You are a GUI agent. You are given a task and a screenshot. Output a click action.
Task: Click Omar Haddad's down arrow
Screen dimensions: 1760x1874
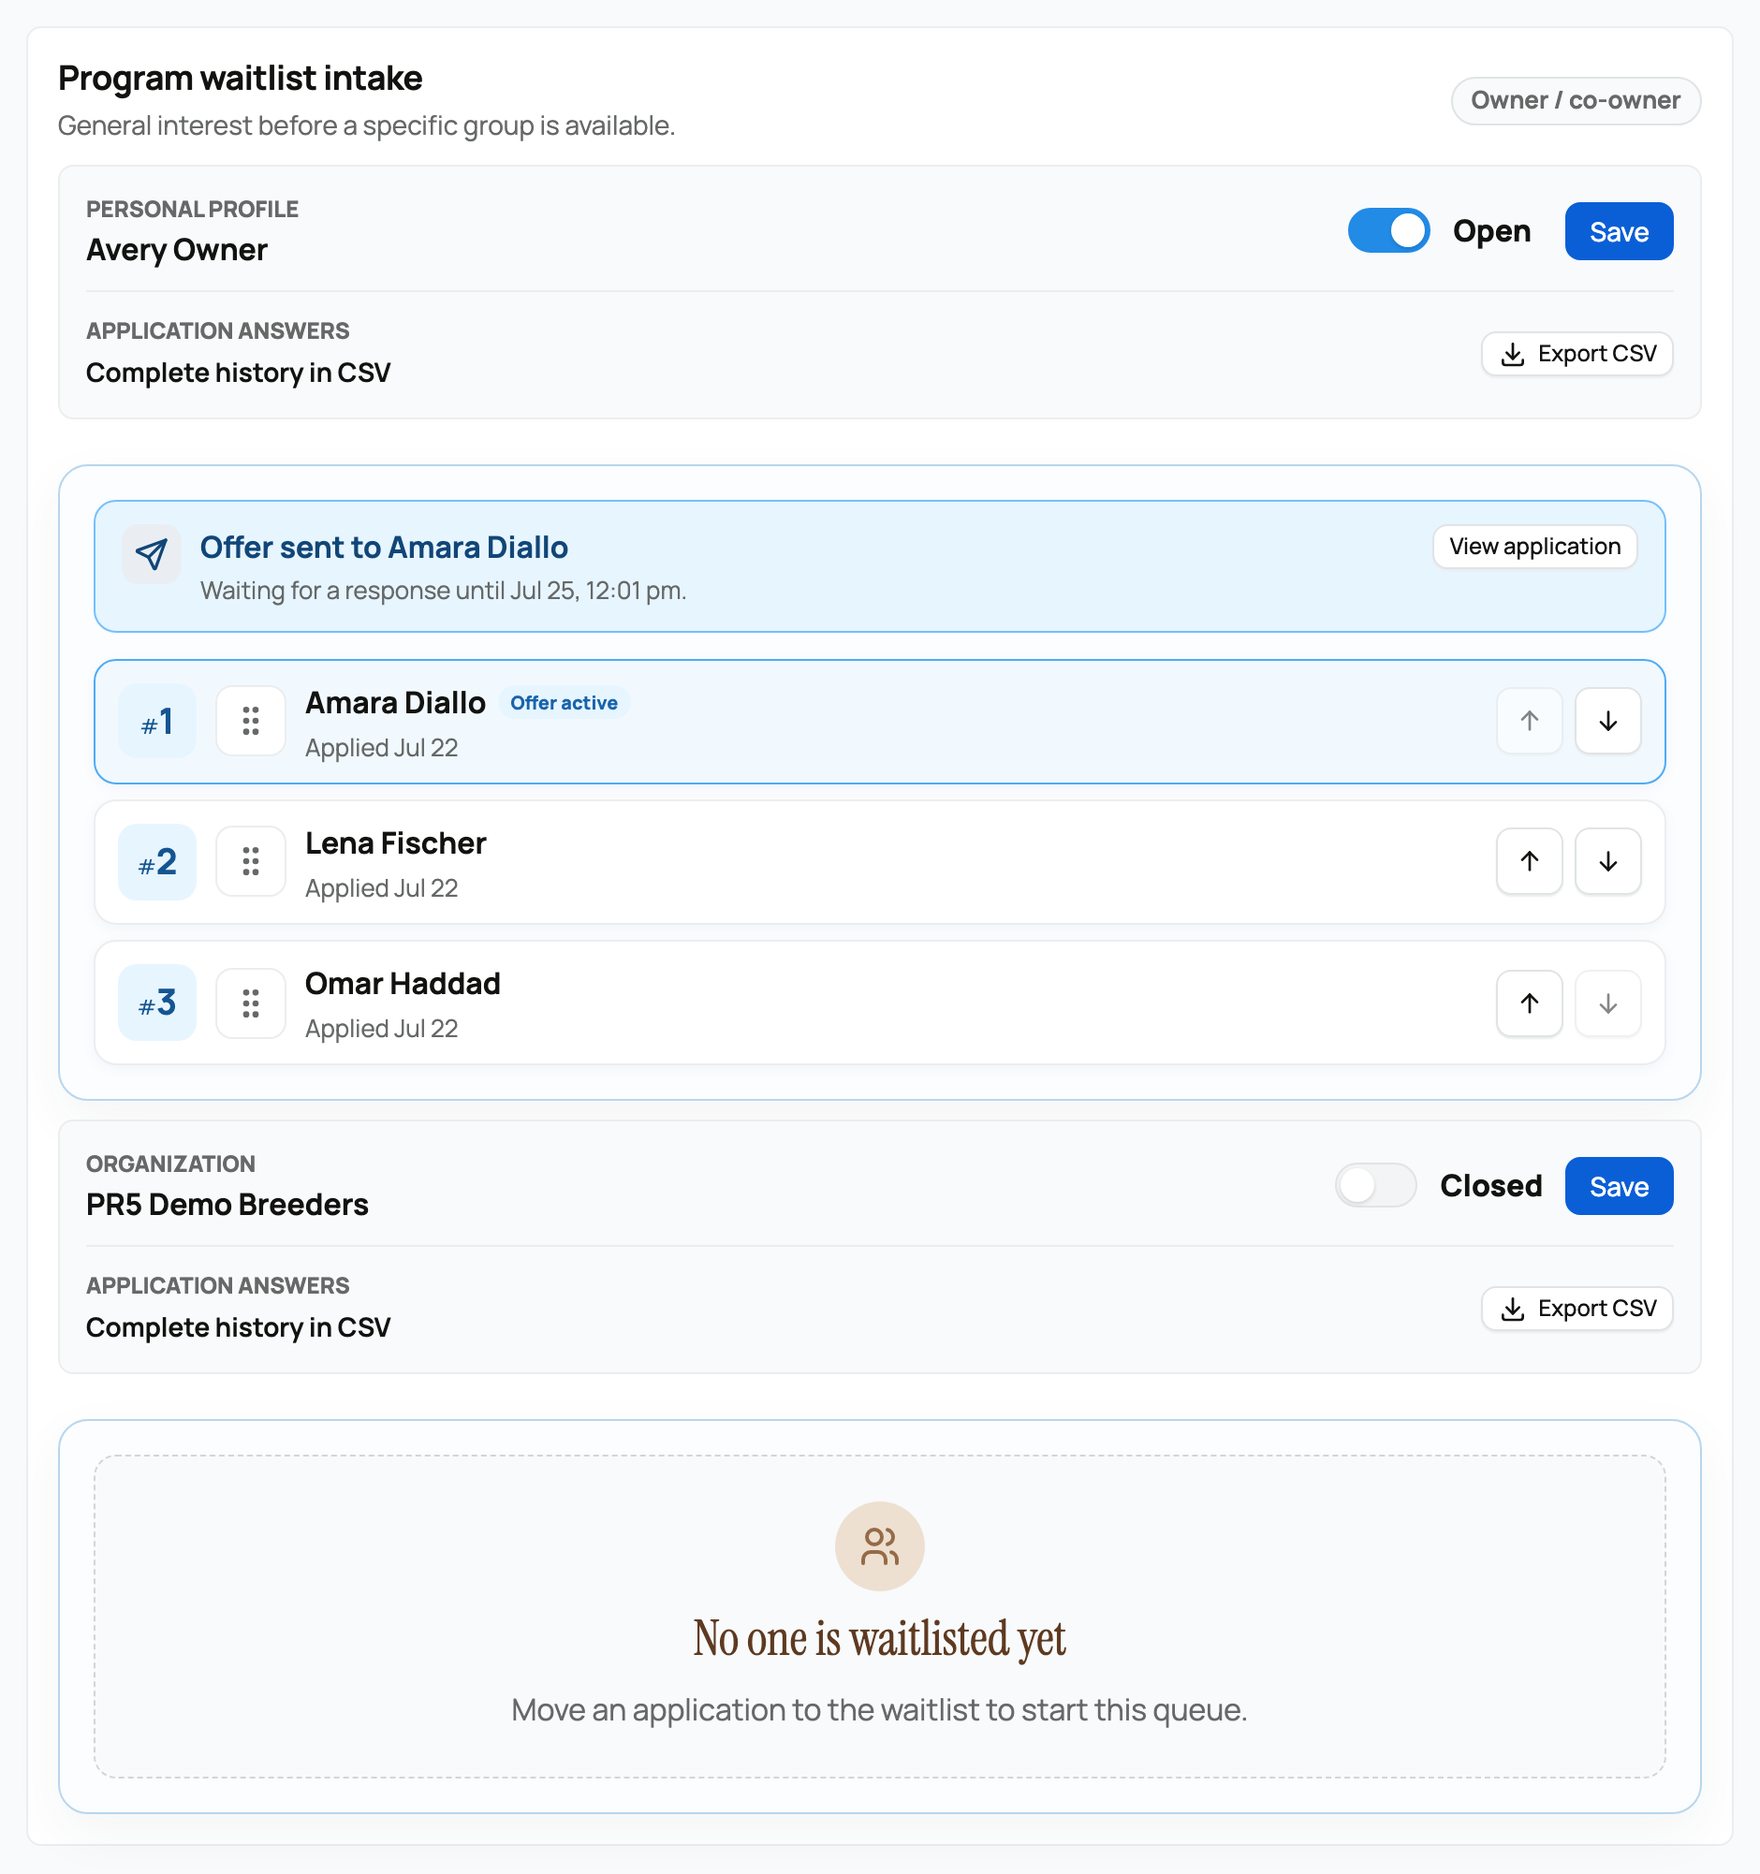1608,1003
